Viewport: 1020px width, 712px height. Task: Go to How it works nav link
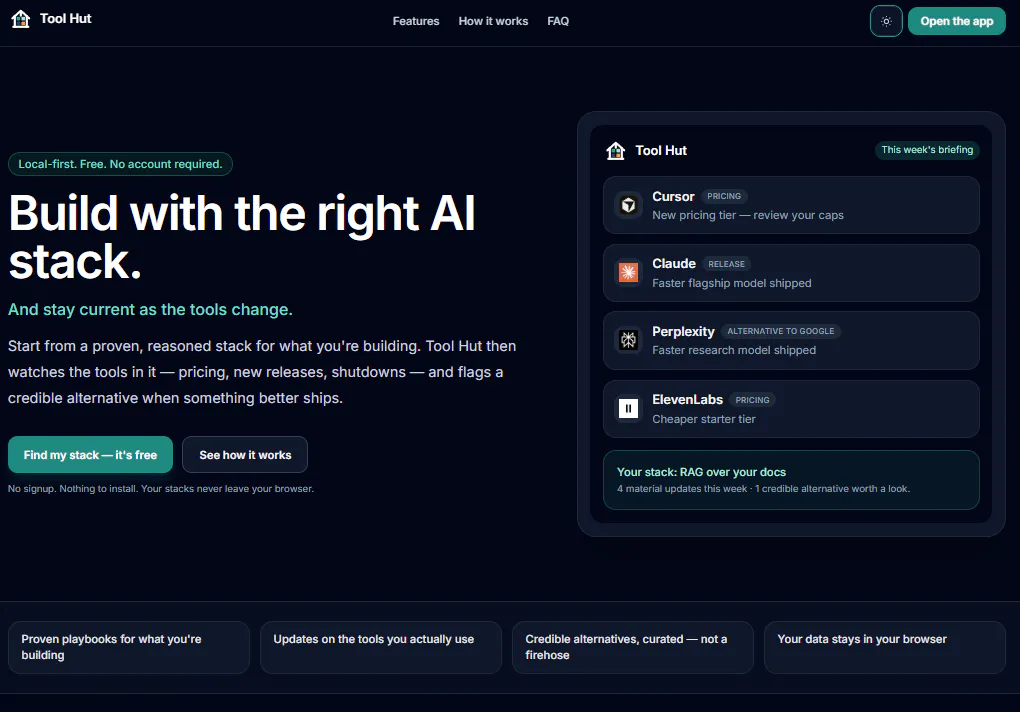[493, 21]
